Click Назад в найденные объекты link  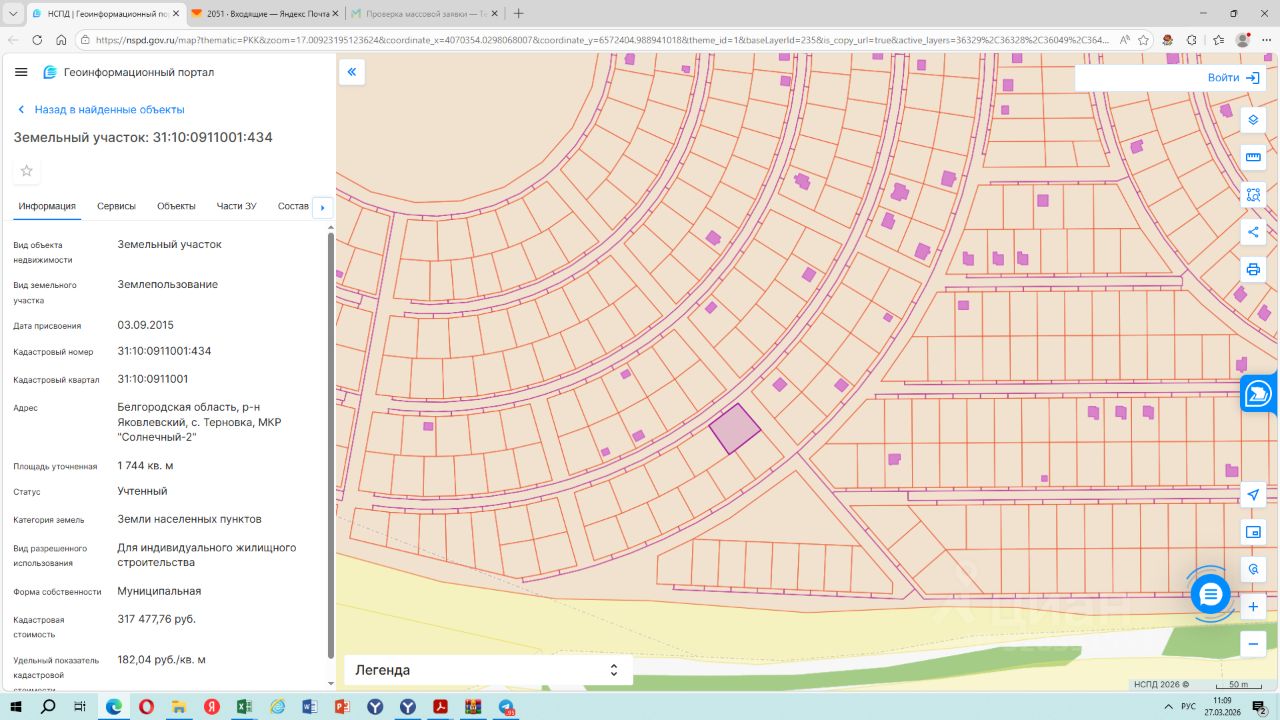click(109, 110)
